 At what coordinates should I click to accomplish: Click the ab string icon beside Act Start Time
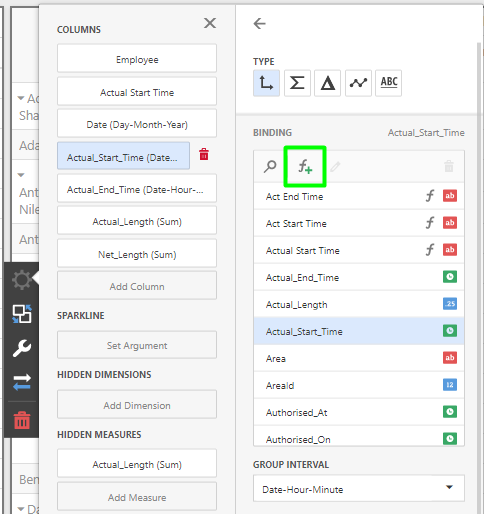(x=450, y=223)
